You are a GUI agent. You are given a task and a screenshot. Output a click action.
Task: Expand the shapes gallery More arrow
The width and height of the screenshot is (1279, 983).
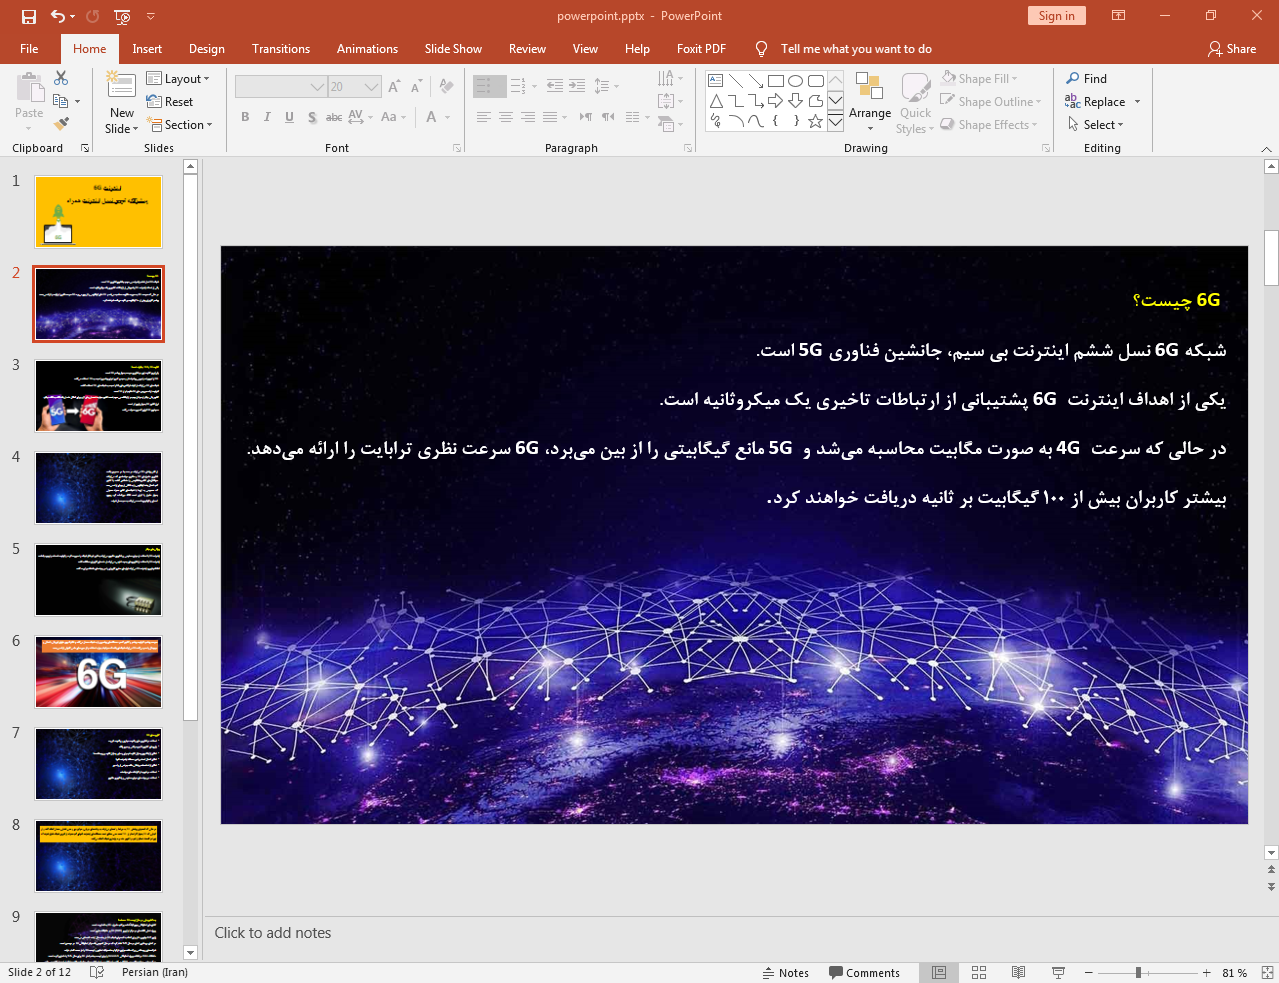click(x=835, y=122)
